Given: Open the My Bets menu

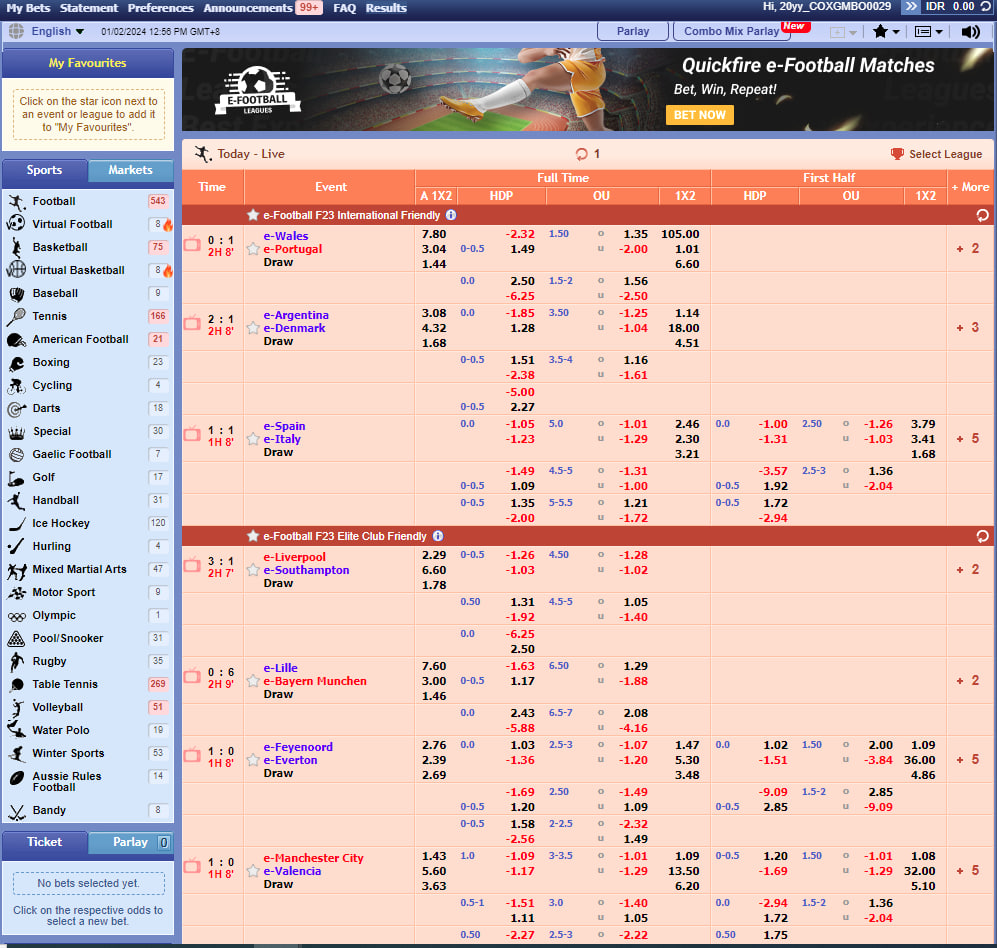Looking at the screenshot, I should (x=28, y=8).
